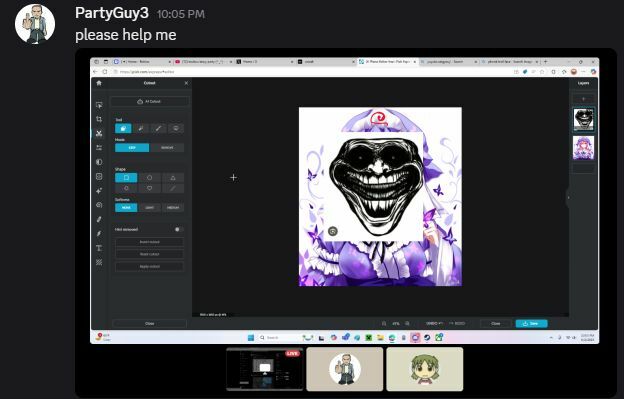Focus the browser address bar
Screen dimensions: 624x399
point(310,72)
